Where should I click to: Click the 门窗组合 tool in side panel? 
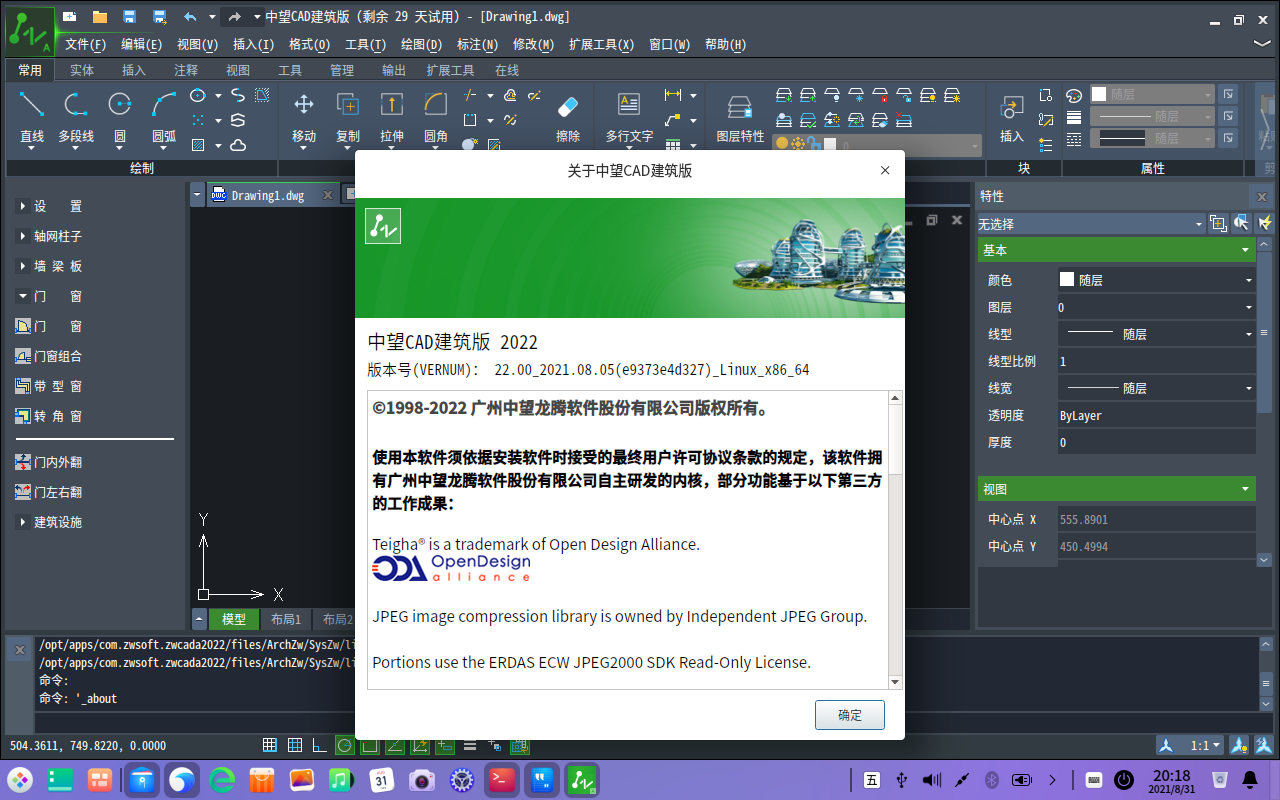49,356
